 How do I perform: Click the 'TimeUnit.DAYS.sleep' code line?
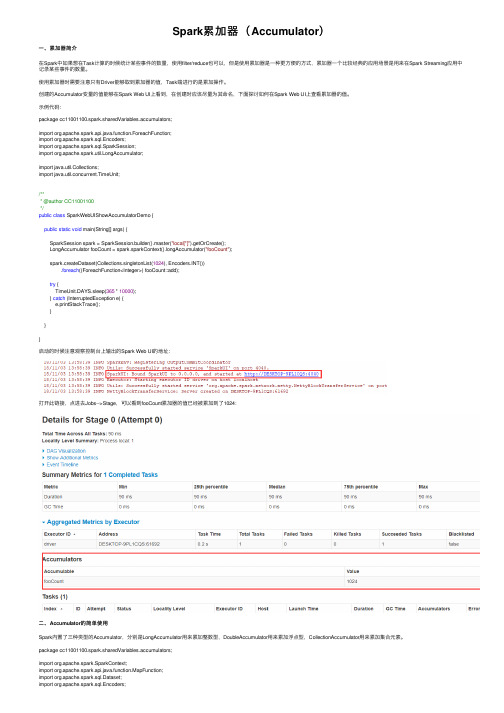96,291
